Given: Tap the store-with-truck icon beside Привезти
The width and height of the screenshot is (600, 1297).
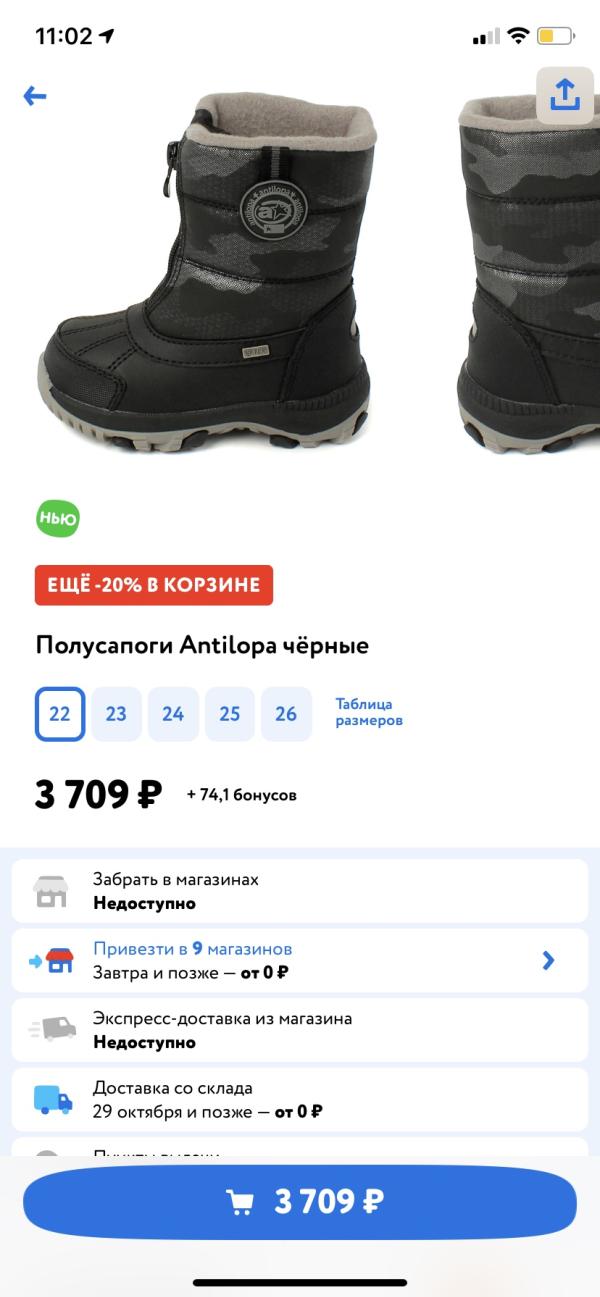Looking at the screenshot, I should coord(47,959).
